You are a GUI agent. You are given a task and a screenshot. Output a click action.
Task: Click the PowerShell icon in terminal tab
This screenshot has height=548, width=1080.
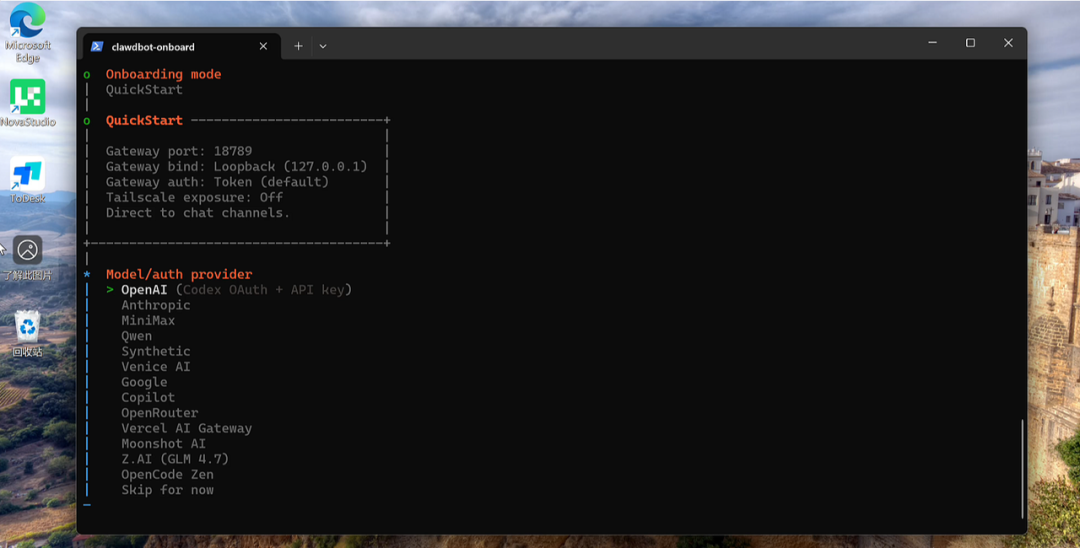97,46
